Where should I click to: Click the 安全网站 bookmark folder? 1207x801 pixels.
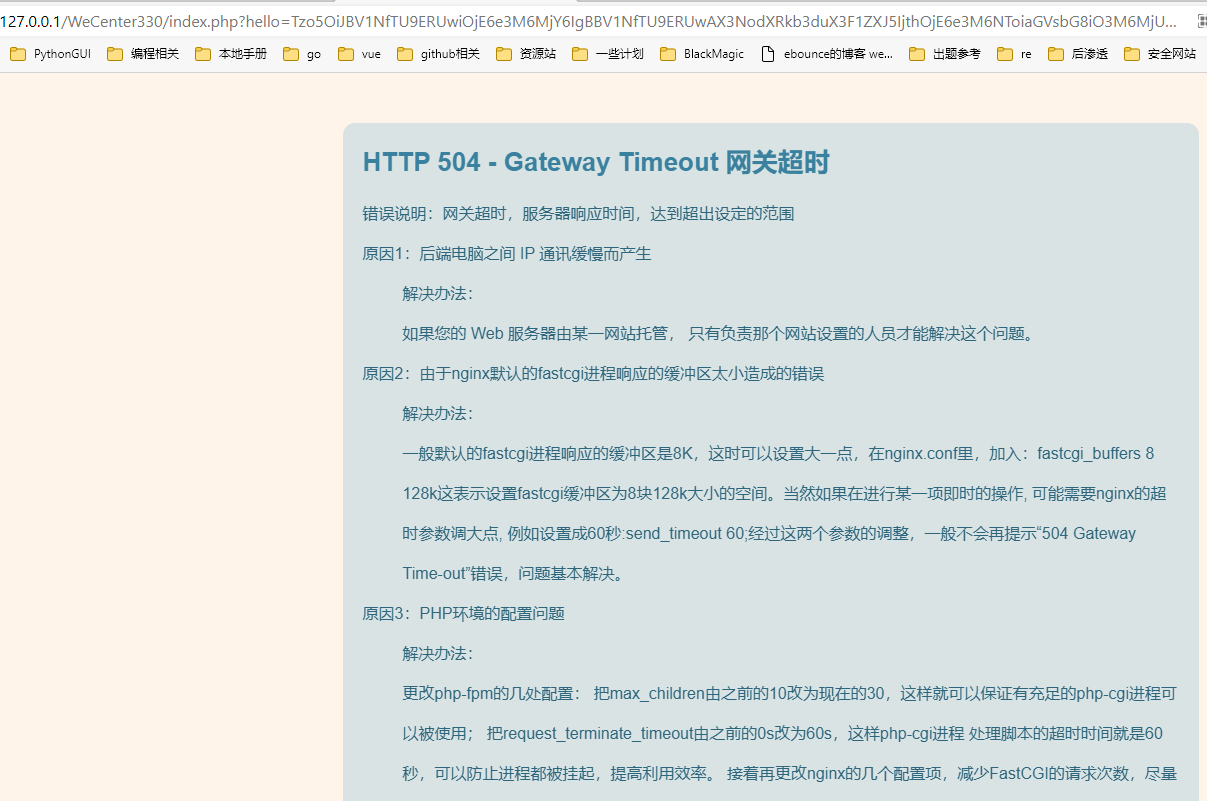1160,54
